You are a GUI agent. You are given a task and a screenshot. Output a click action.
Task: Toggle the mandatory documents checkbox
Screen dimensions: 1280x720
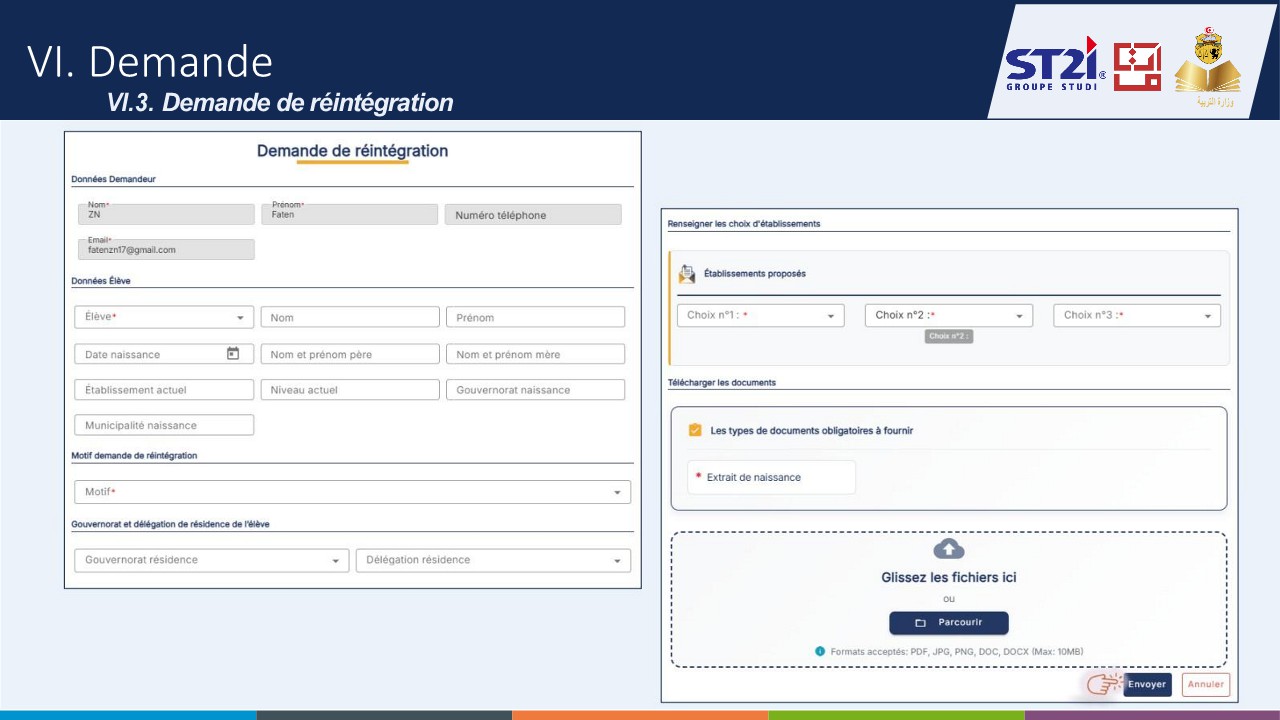pyautogui.click(x=695, y=430)
